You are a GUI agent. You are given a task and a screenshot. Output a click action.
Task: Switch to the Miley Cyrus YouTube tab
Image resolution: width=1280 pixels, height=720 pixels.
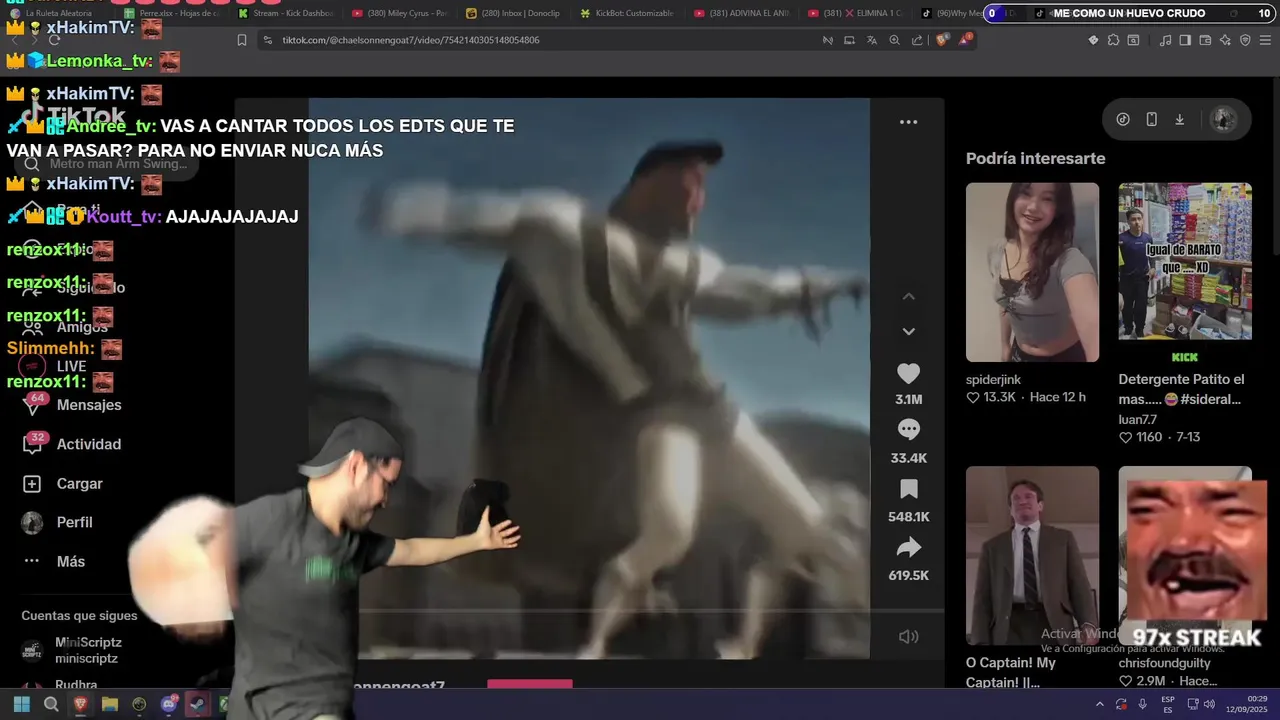pyautogui.click(x=399, y=13)
